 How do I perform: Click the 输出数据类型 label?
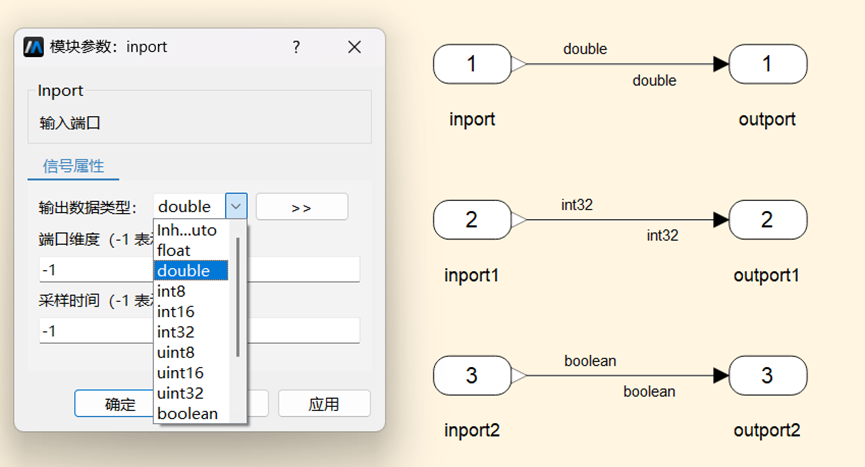point(88,208)
